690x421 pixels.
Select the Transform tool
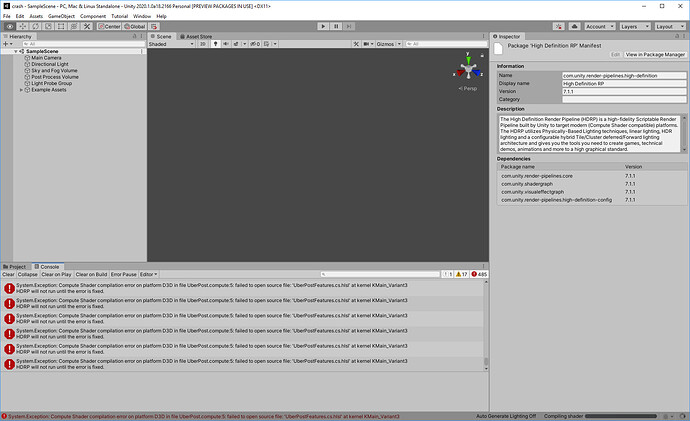point(74,26)
